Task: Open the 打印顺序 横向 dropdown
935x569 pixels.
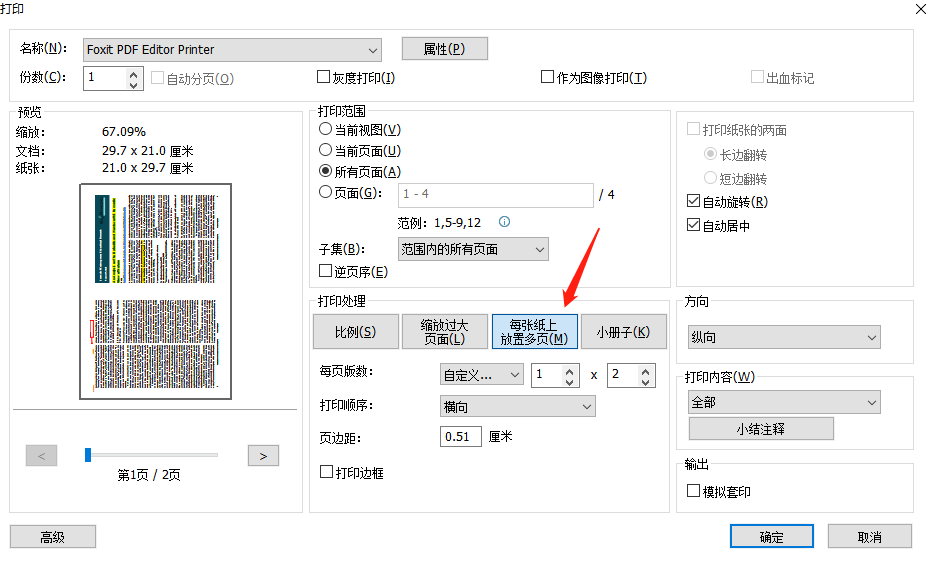Action: tap(518, 407)
